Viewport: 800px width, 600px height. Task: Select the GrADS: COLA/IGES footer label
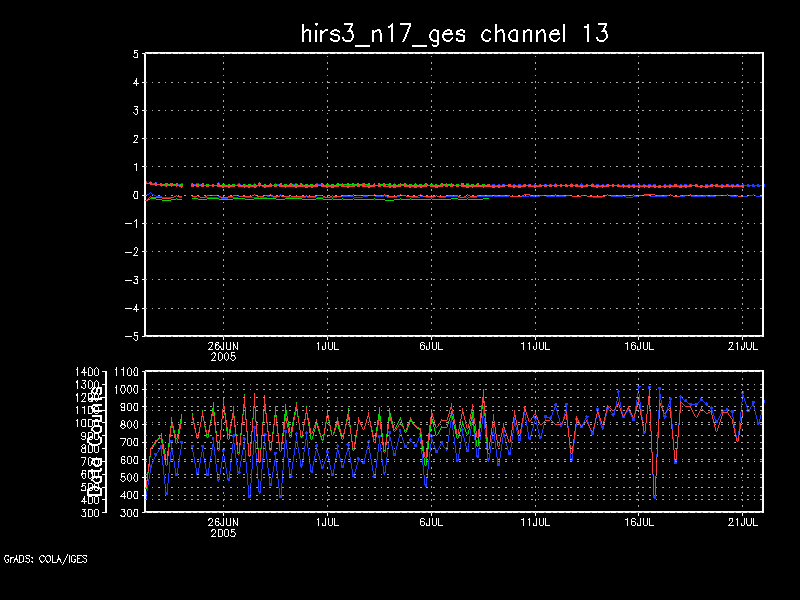[x=45, y=559]
